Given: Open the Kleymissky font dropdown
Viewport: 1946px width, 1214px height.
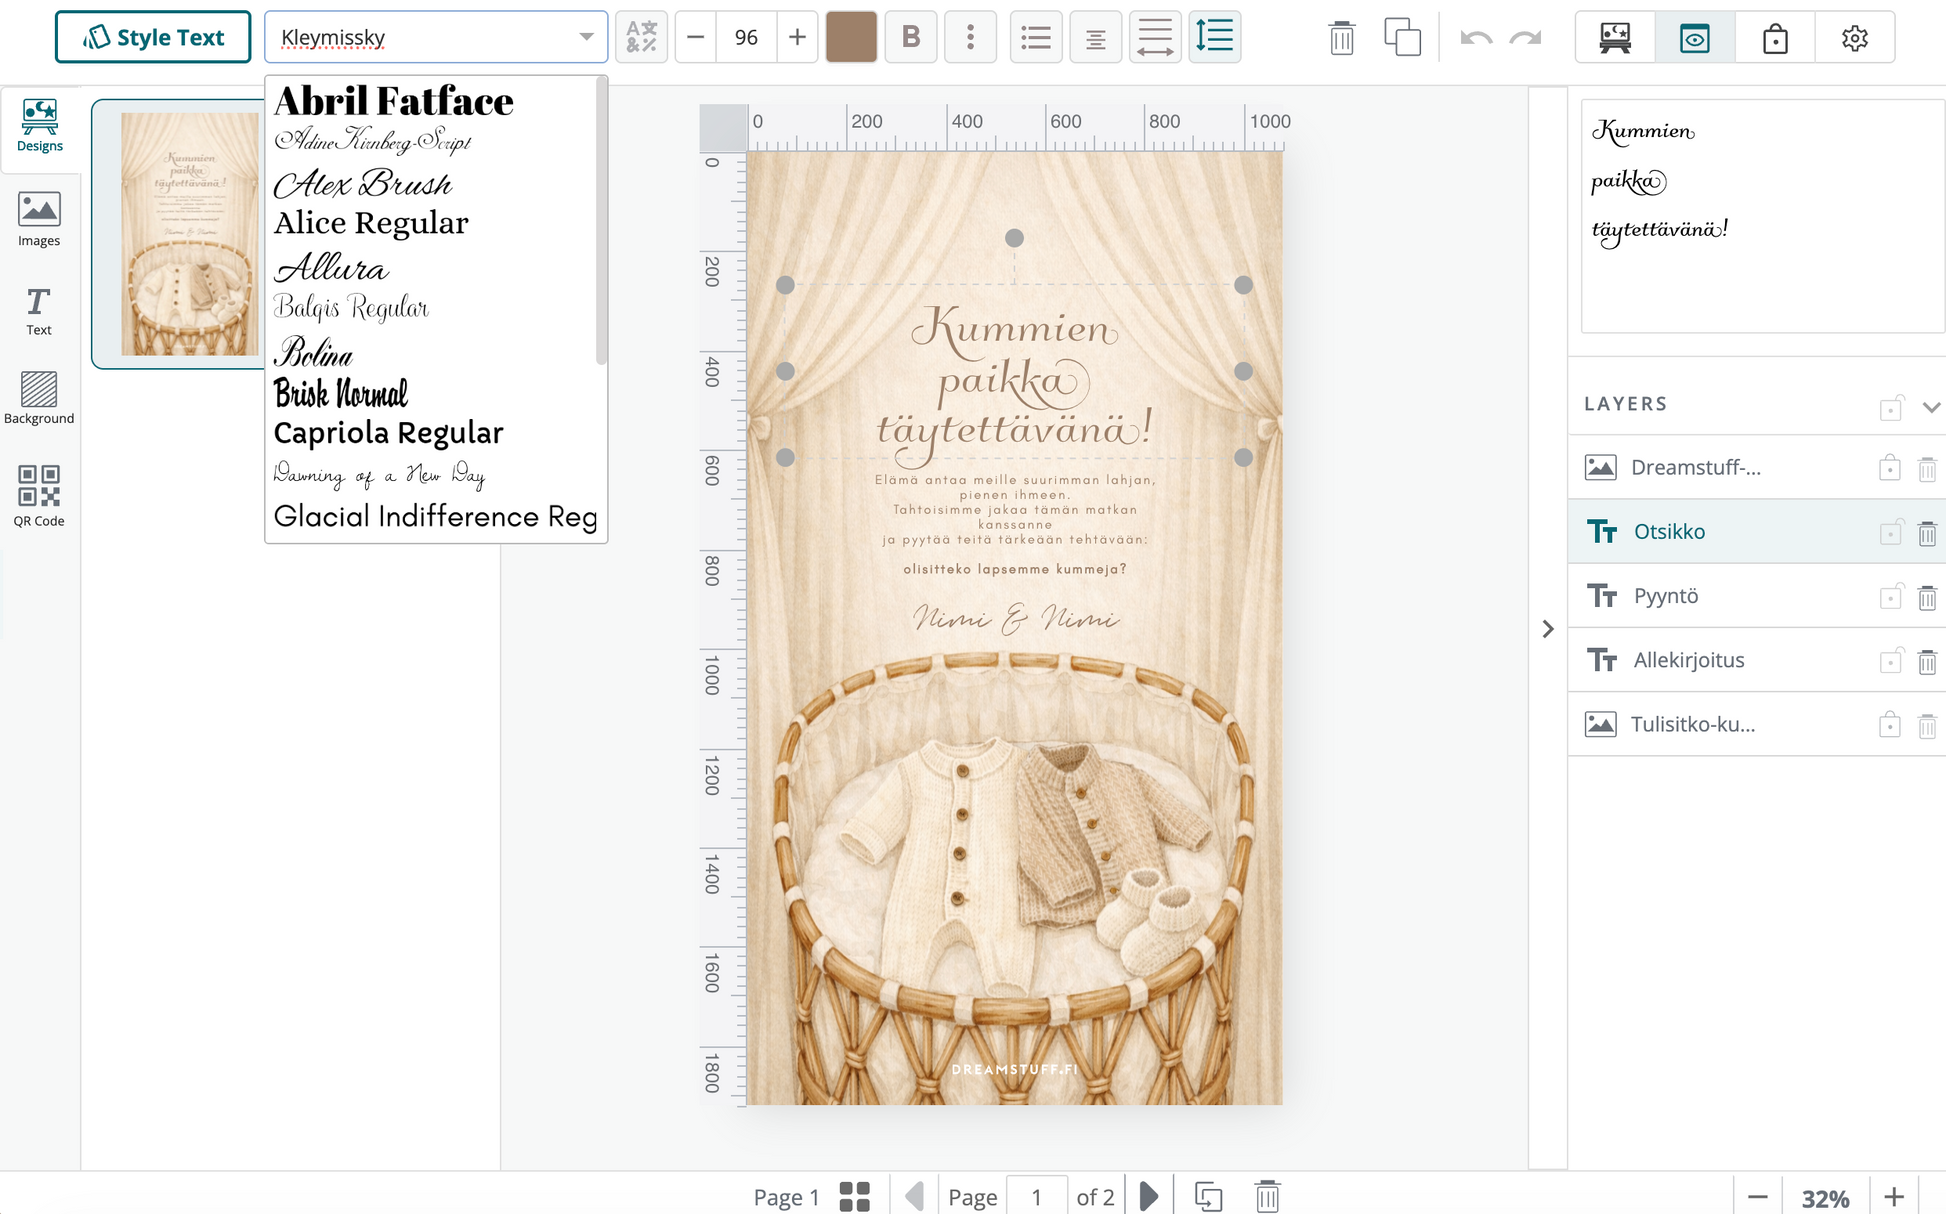Looking at the screenshot, I should coord(436,37).
